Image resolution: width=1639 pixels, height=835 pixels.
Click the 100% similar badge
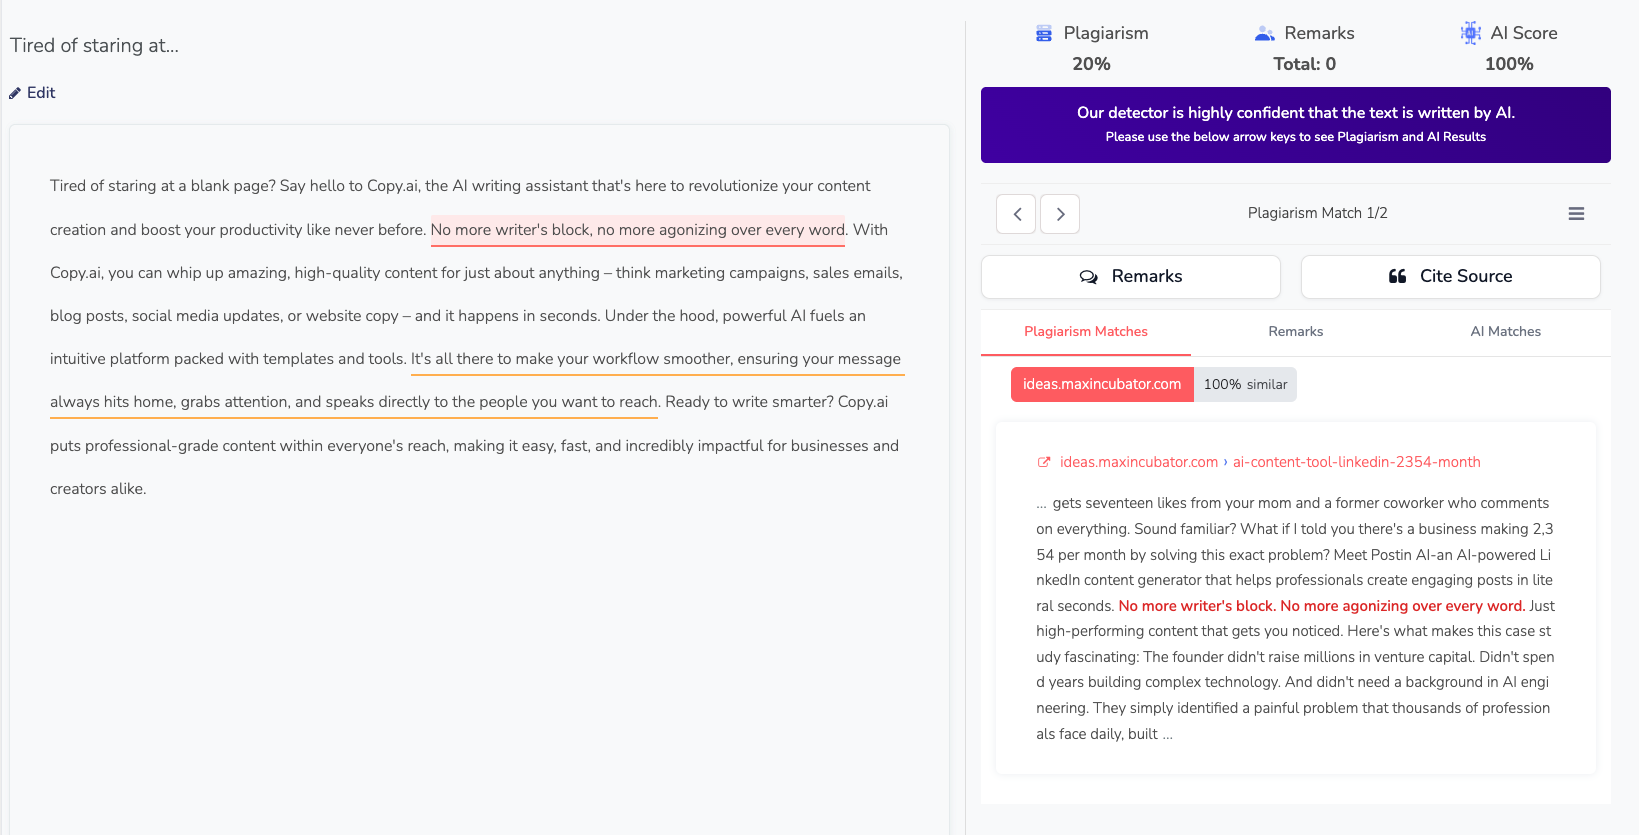pos(1245,385)
